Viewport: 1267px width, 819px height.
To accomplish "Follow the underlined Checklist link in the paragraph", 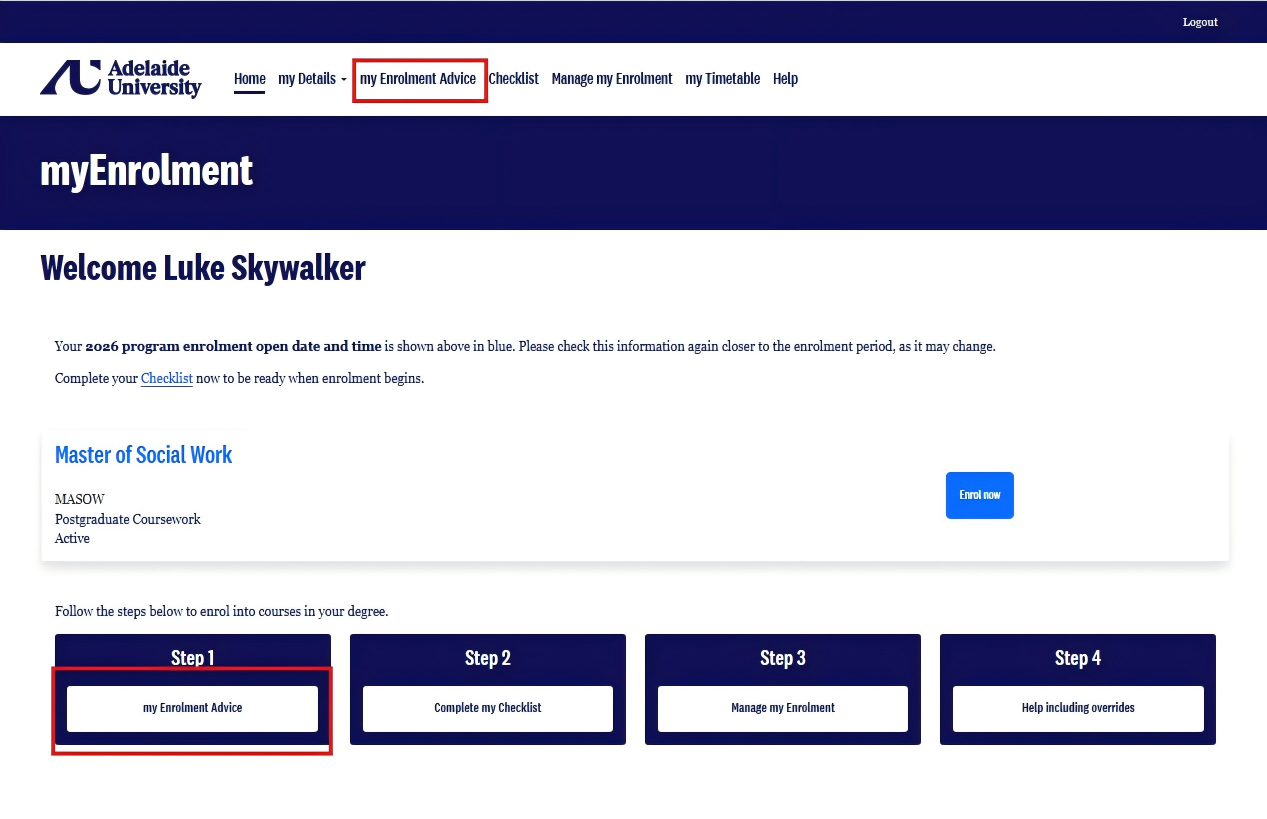I will pos(167,379).
